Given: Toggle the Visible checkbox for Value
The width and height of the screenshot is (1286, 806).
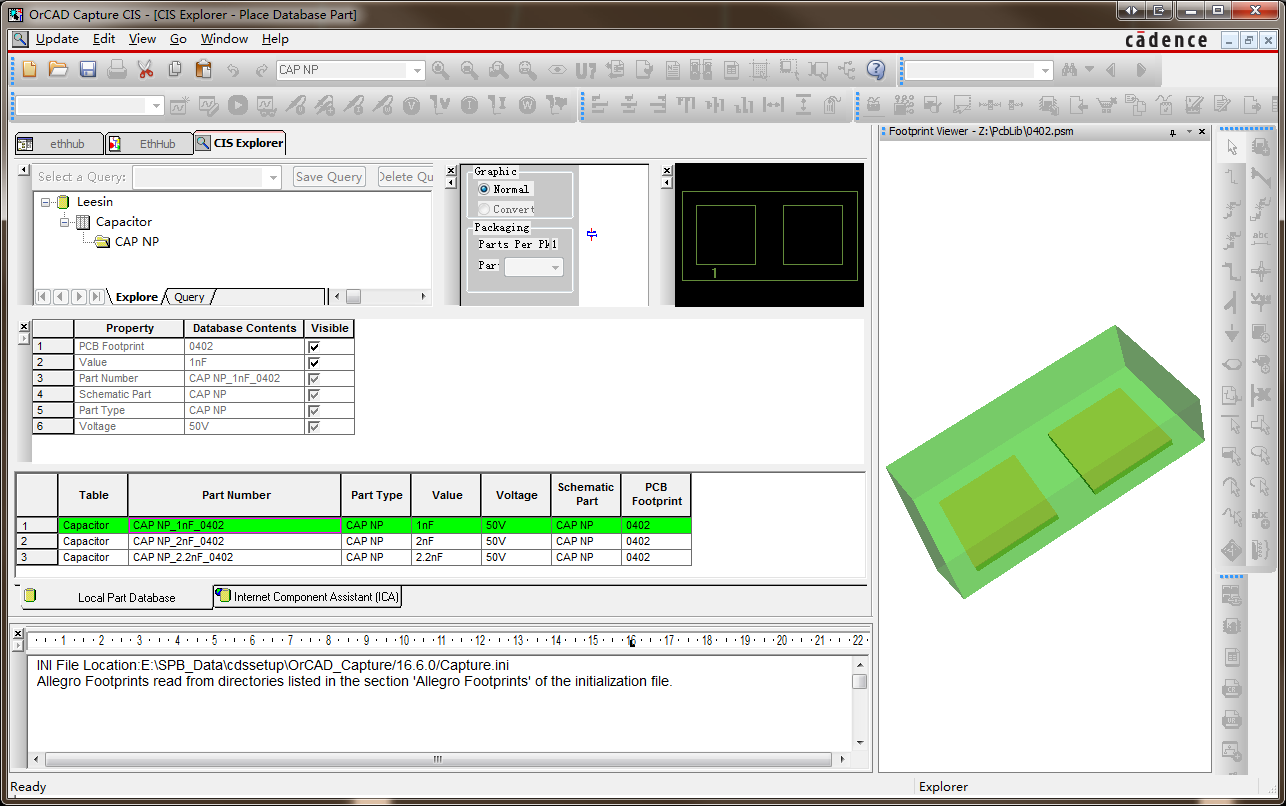Looking at the screenshot, I should pos(314,363).
